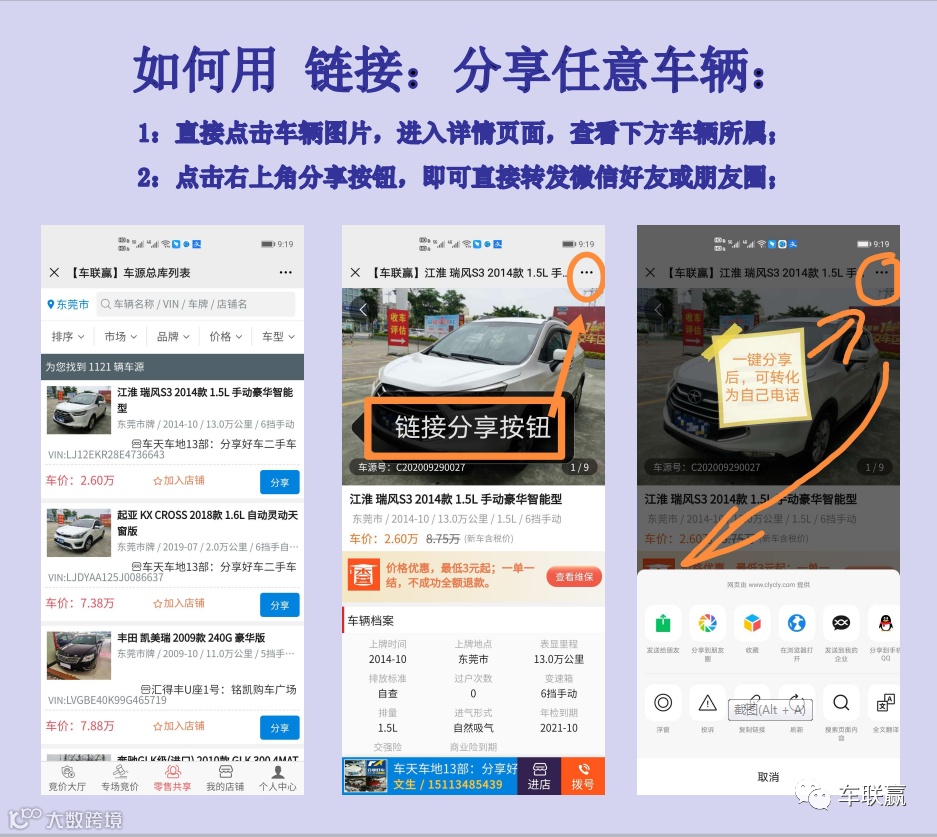This screenshot has height=837, width=937.
Task: Click the 车价: 2.60万 price on middle detail page
Action: click(x=384, y=539)
